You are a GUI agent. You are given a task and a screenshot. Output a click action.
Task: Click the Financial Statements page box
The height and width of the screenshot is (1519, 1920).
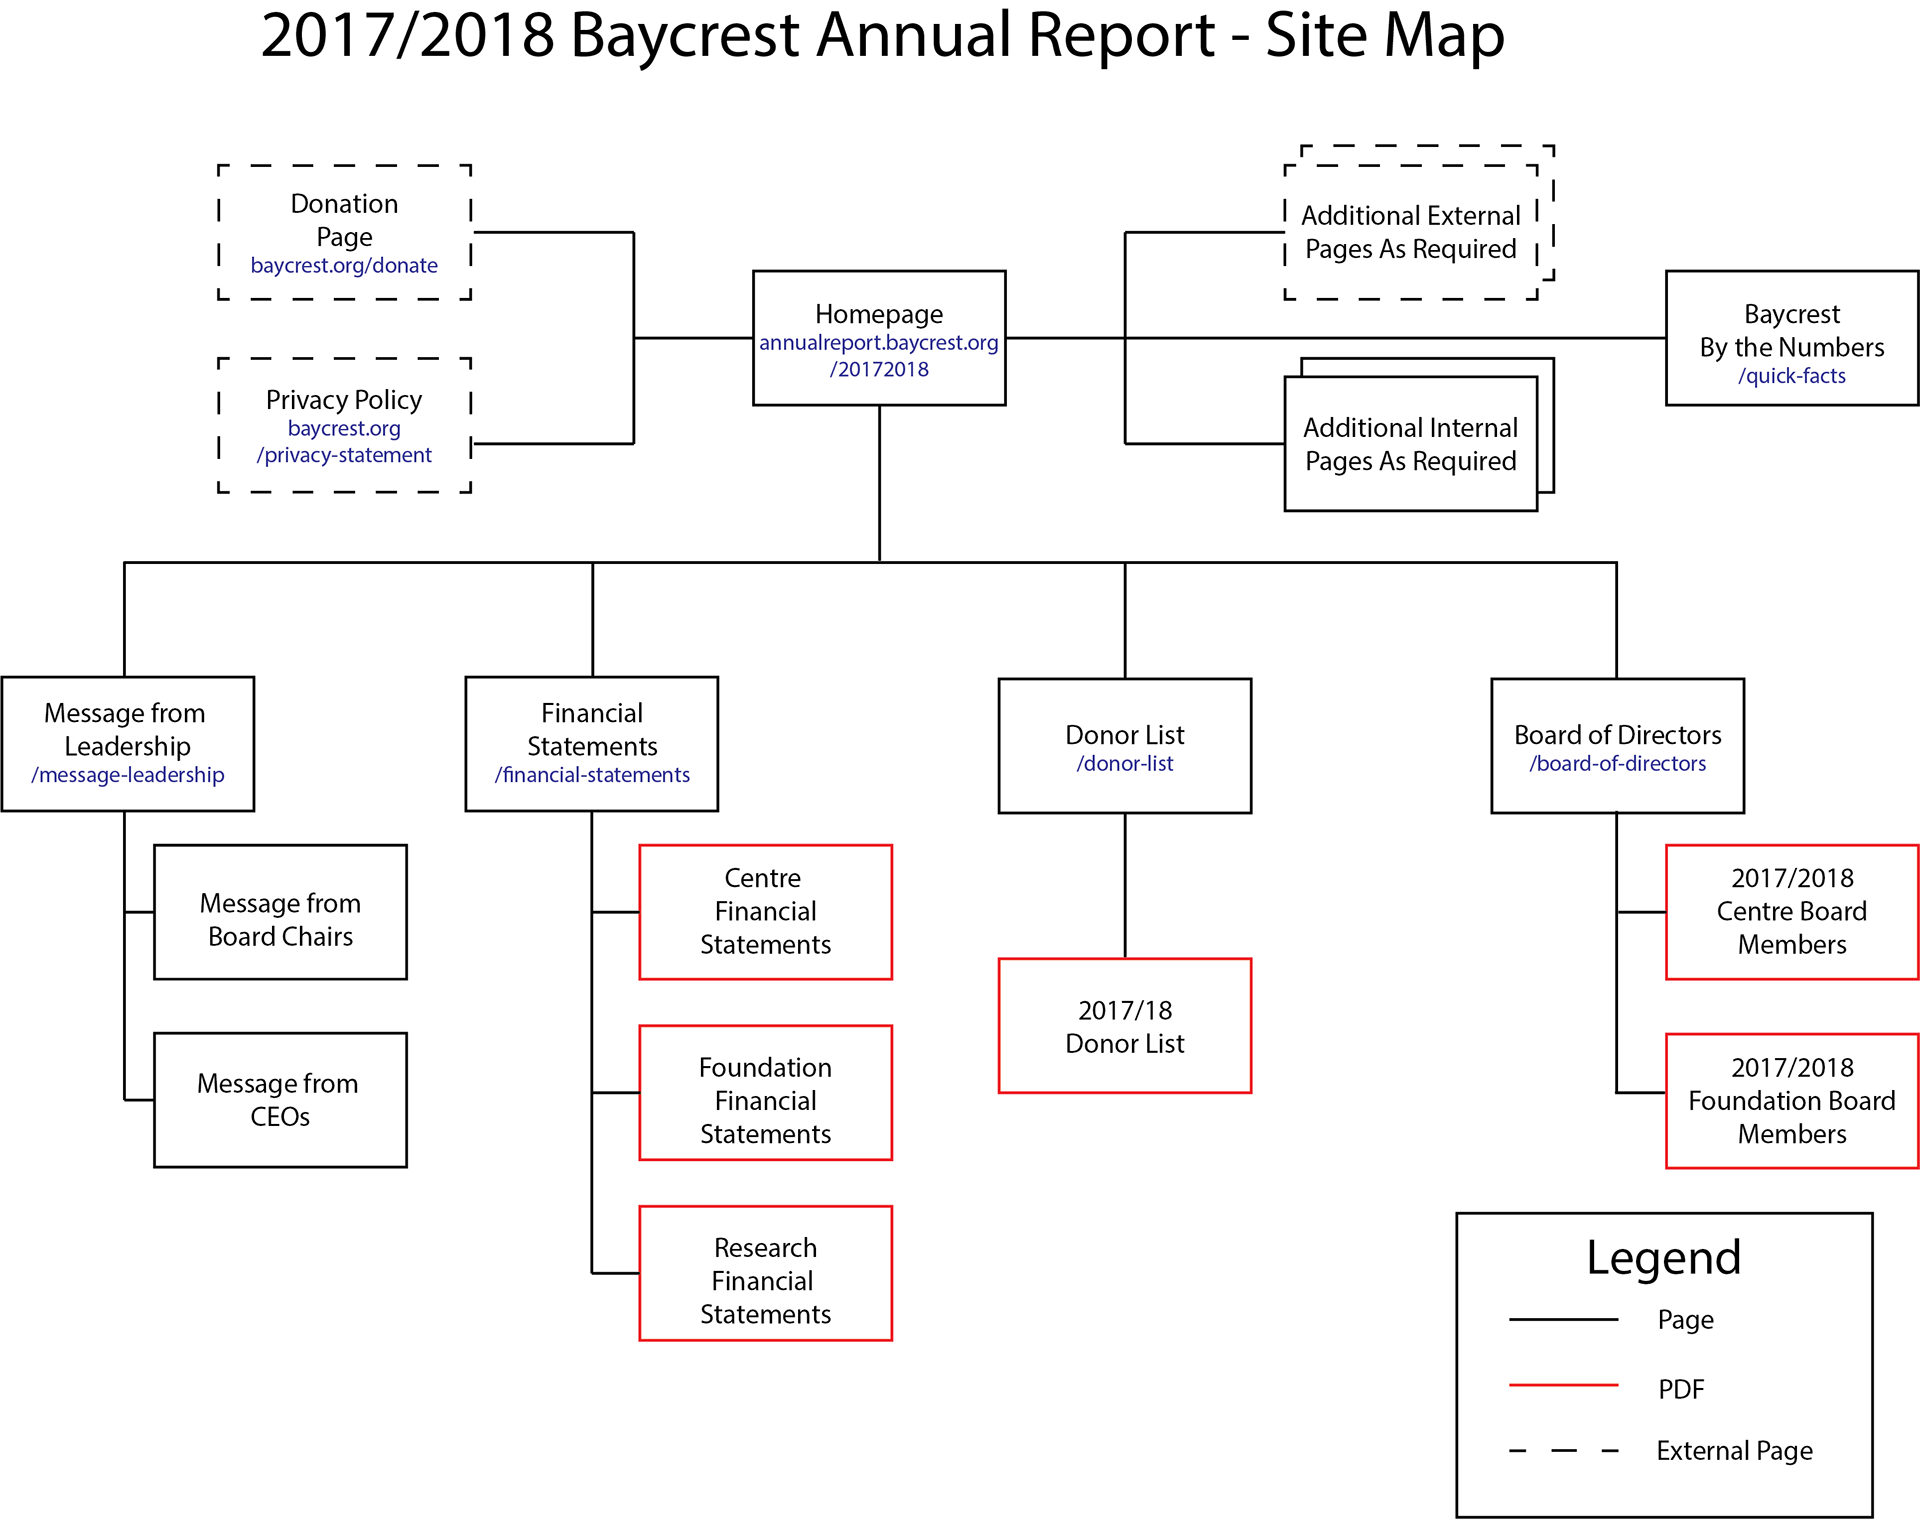point(592,744)
